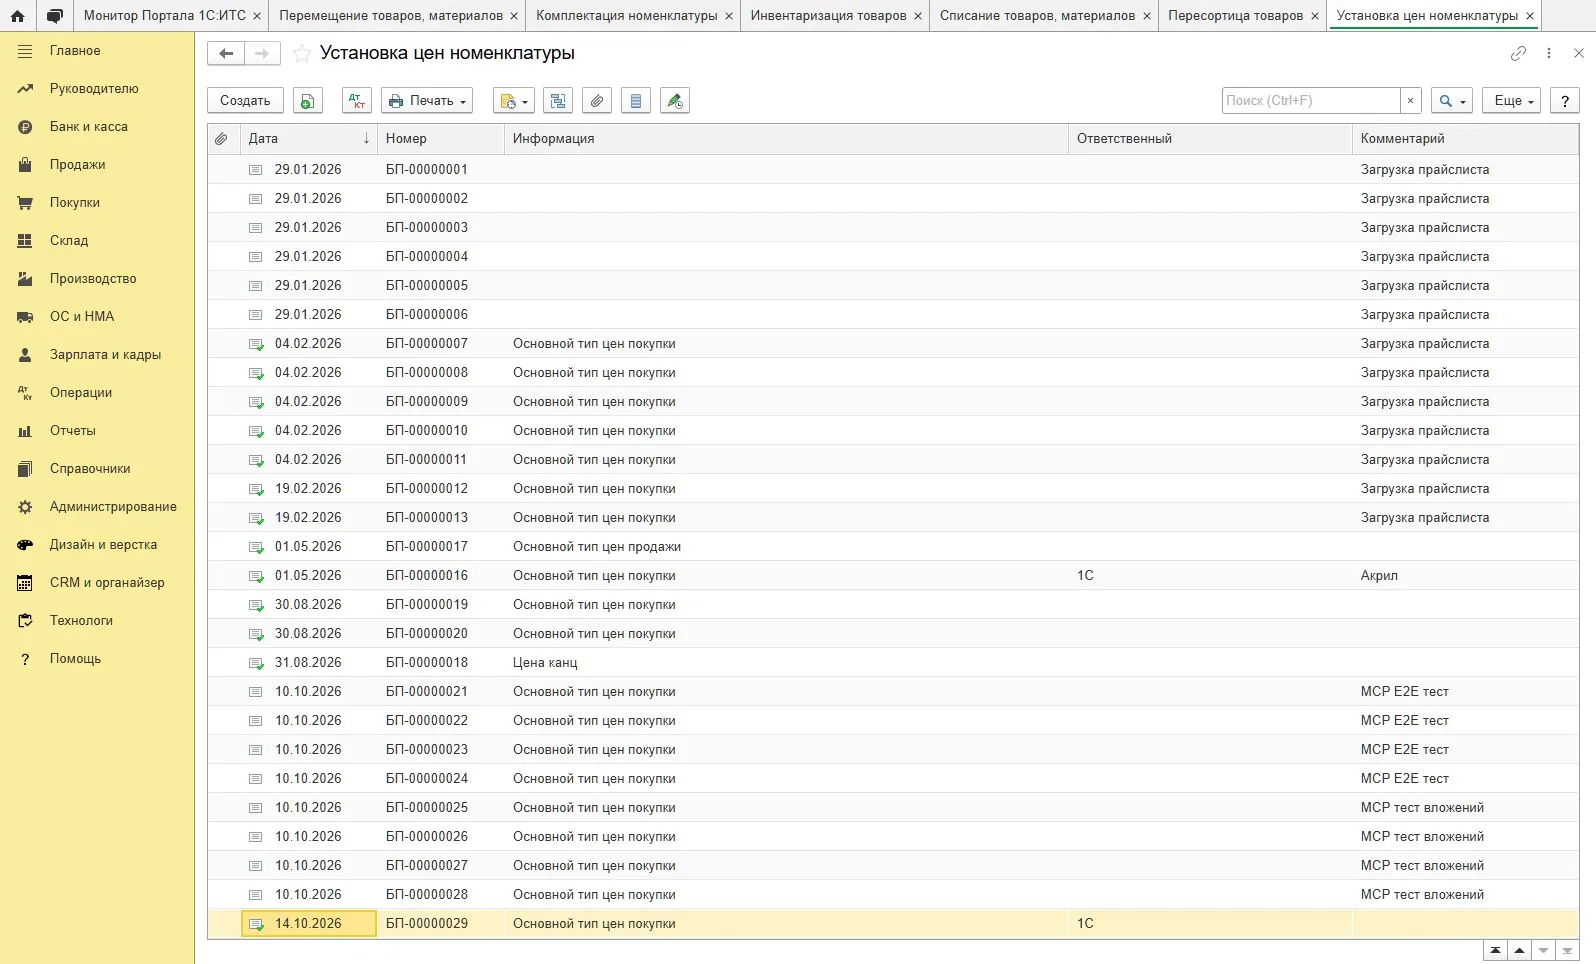Open the three-dot window options menu

[1549, 54]
